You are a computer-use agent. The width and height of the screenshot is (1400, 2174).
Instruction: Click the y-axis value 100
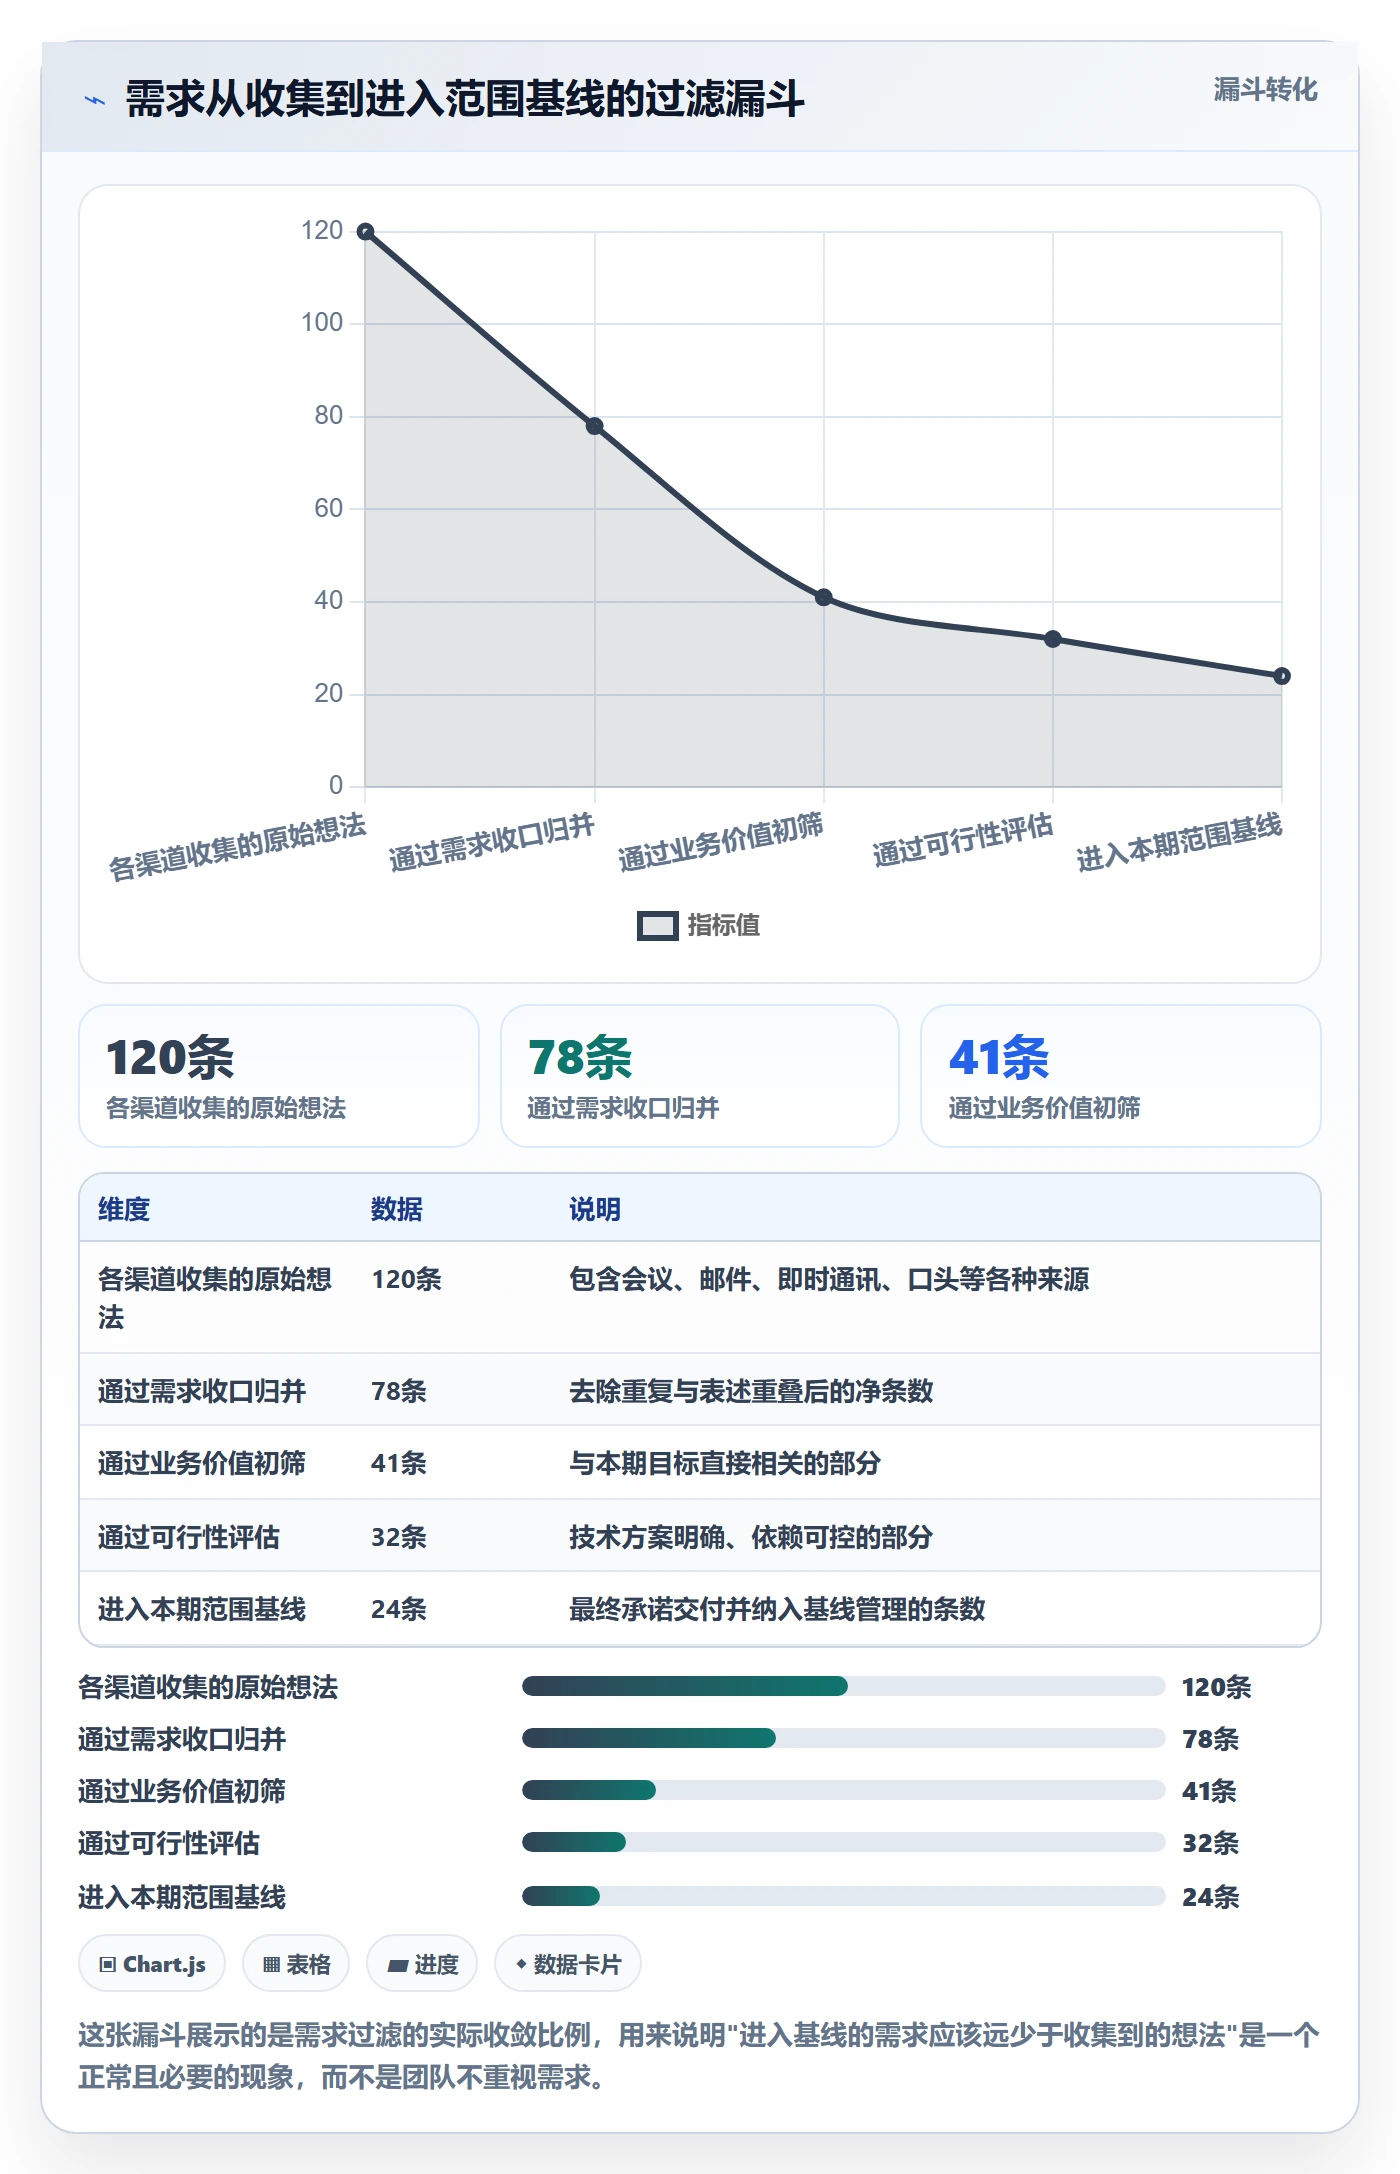pyautogui.click(x=322, y=323)
